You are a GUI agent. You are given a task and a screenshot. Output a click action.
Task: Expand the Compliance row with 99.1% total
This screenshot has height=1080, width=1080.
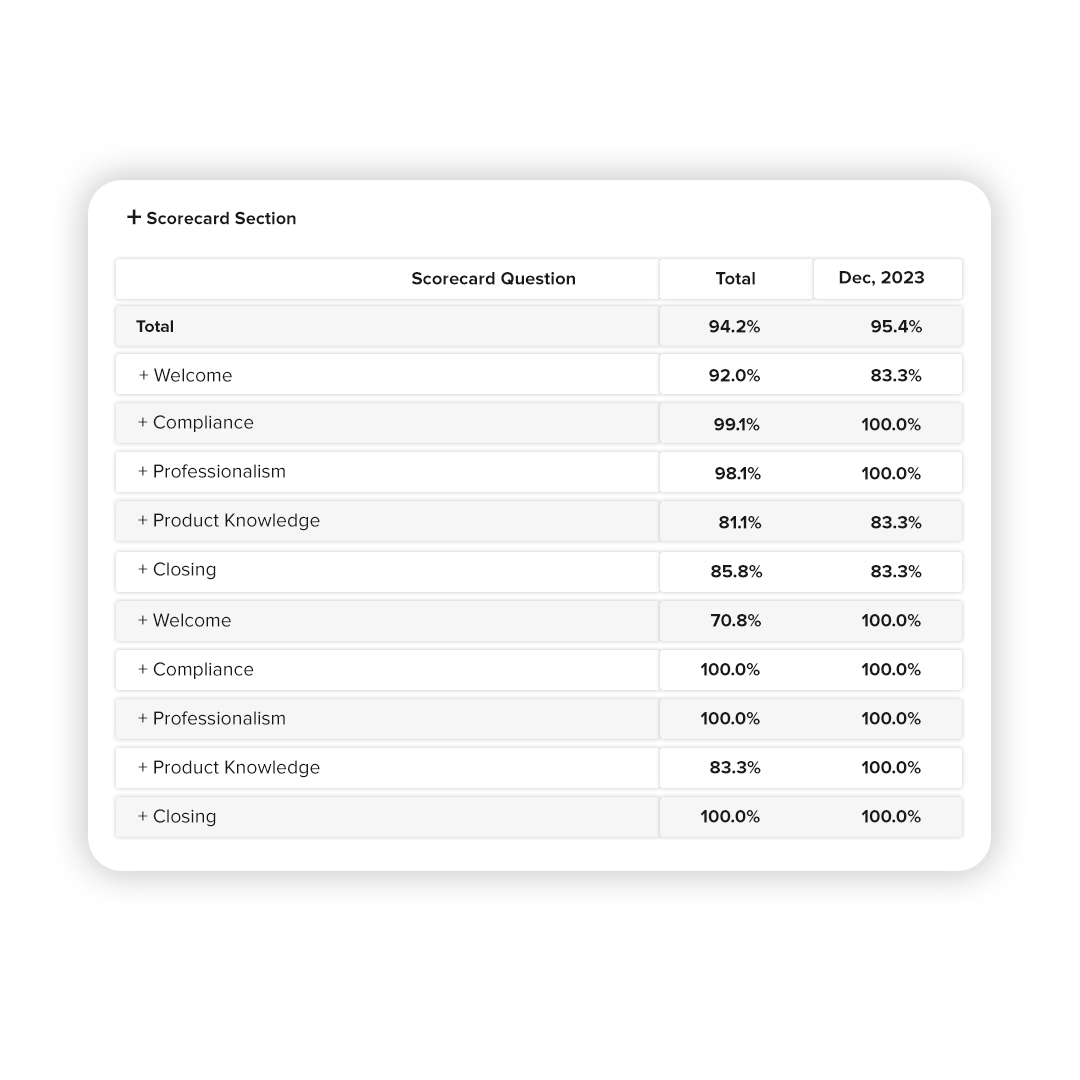(x=143, y=423)
